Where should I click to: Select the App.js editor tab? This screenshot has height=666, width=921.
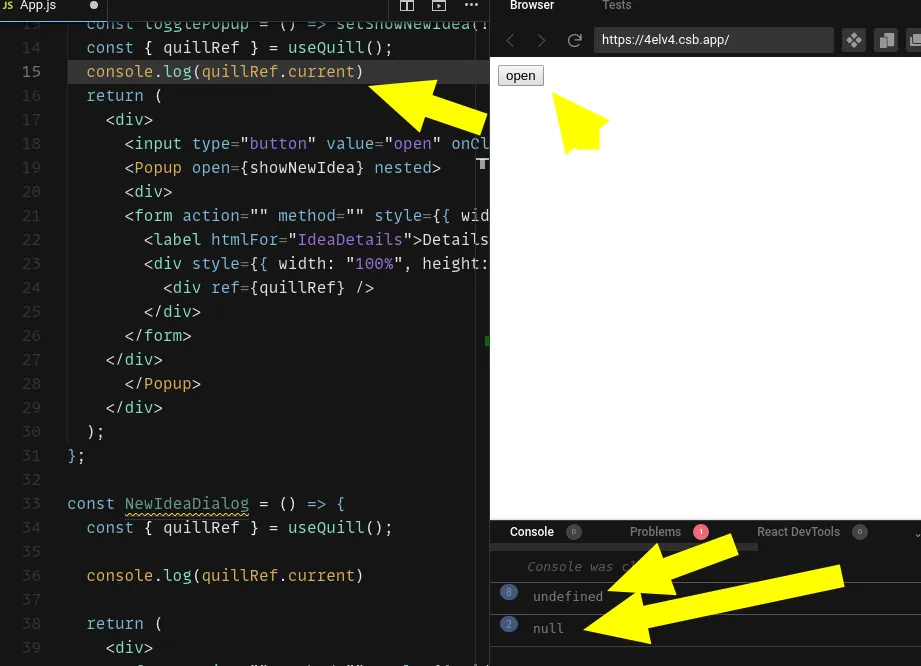pos(53,6)
